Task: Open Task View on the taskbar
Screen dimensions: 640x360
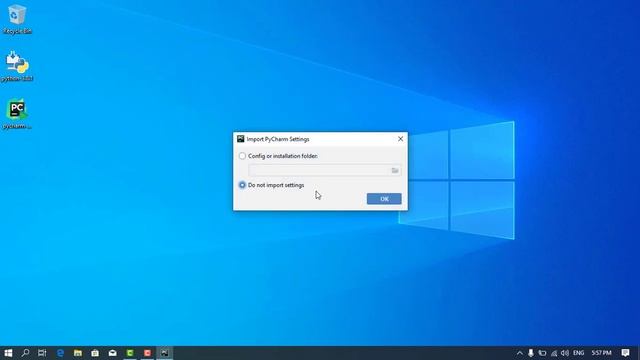Action: point(42,353)
